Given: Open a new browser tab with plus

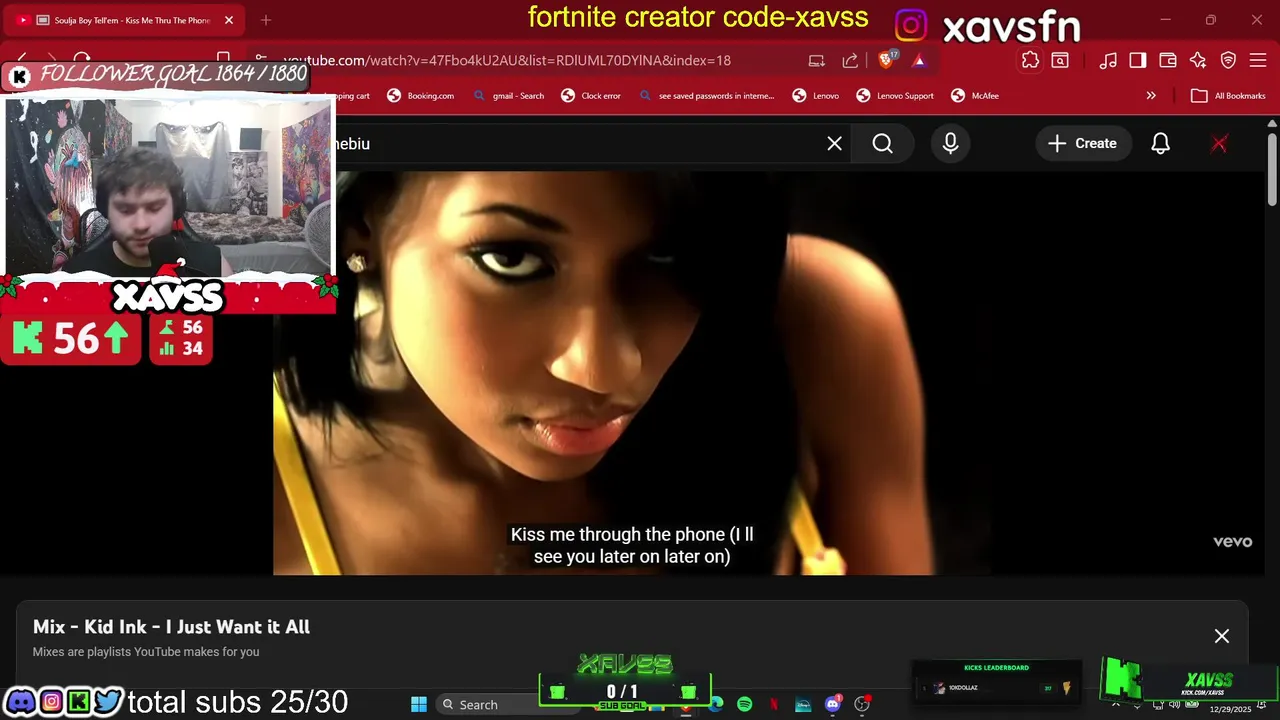Looking at the screenshot, I should pos(266,20).
